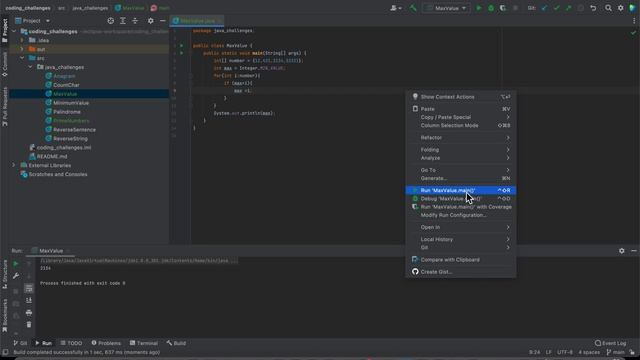Click the Git commit checkmark icon
This screenshot has width=640, height=360.
pos(556,8)
